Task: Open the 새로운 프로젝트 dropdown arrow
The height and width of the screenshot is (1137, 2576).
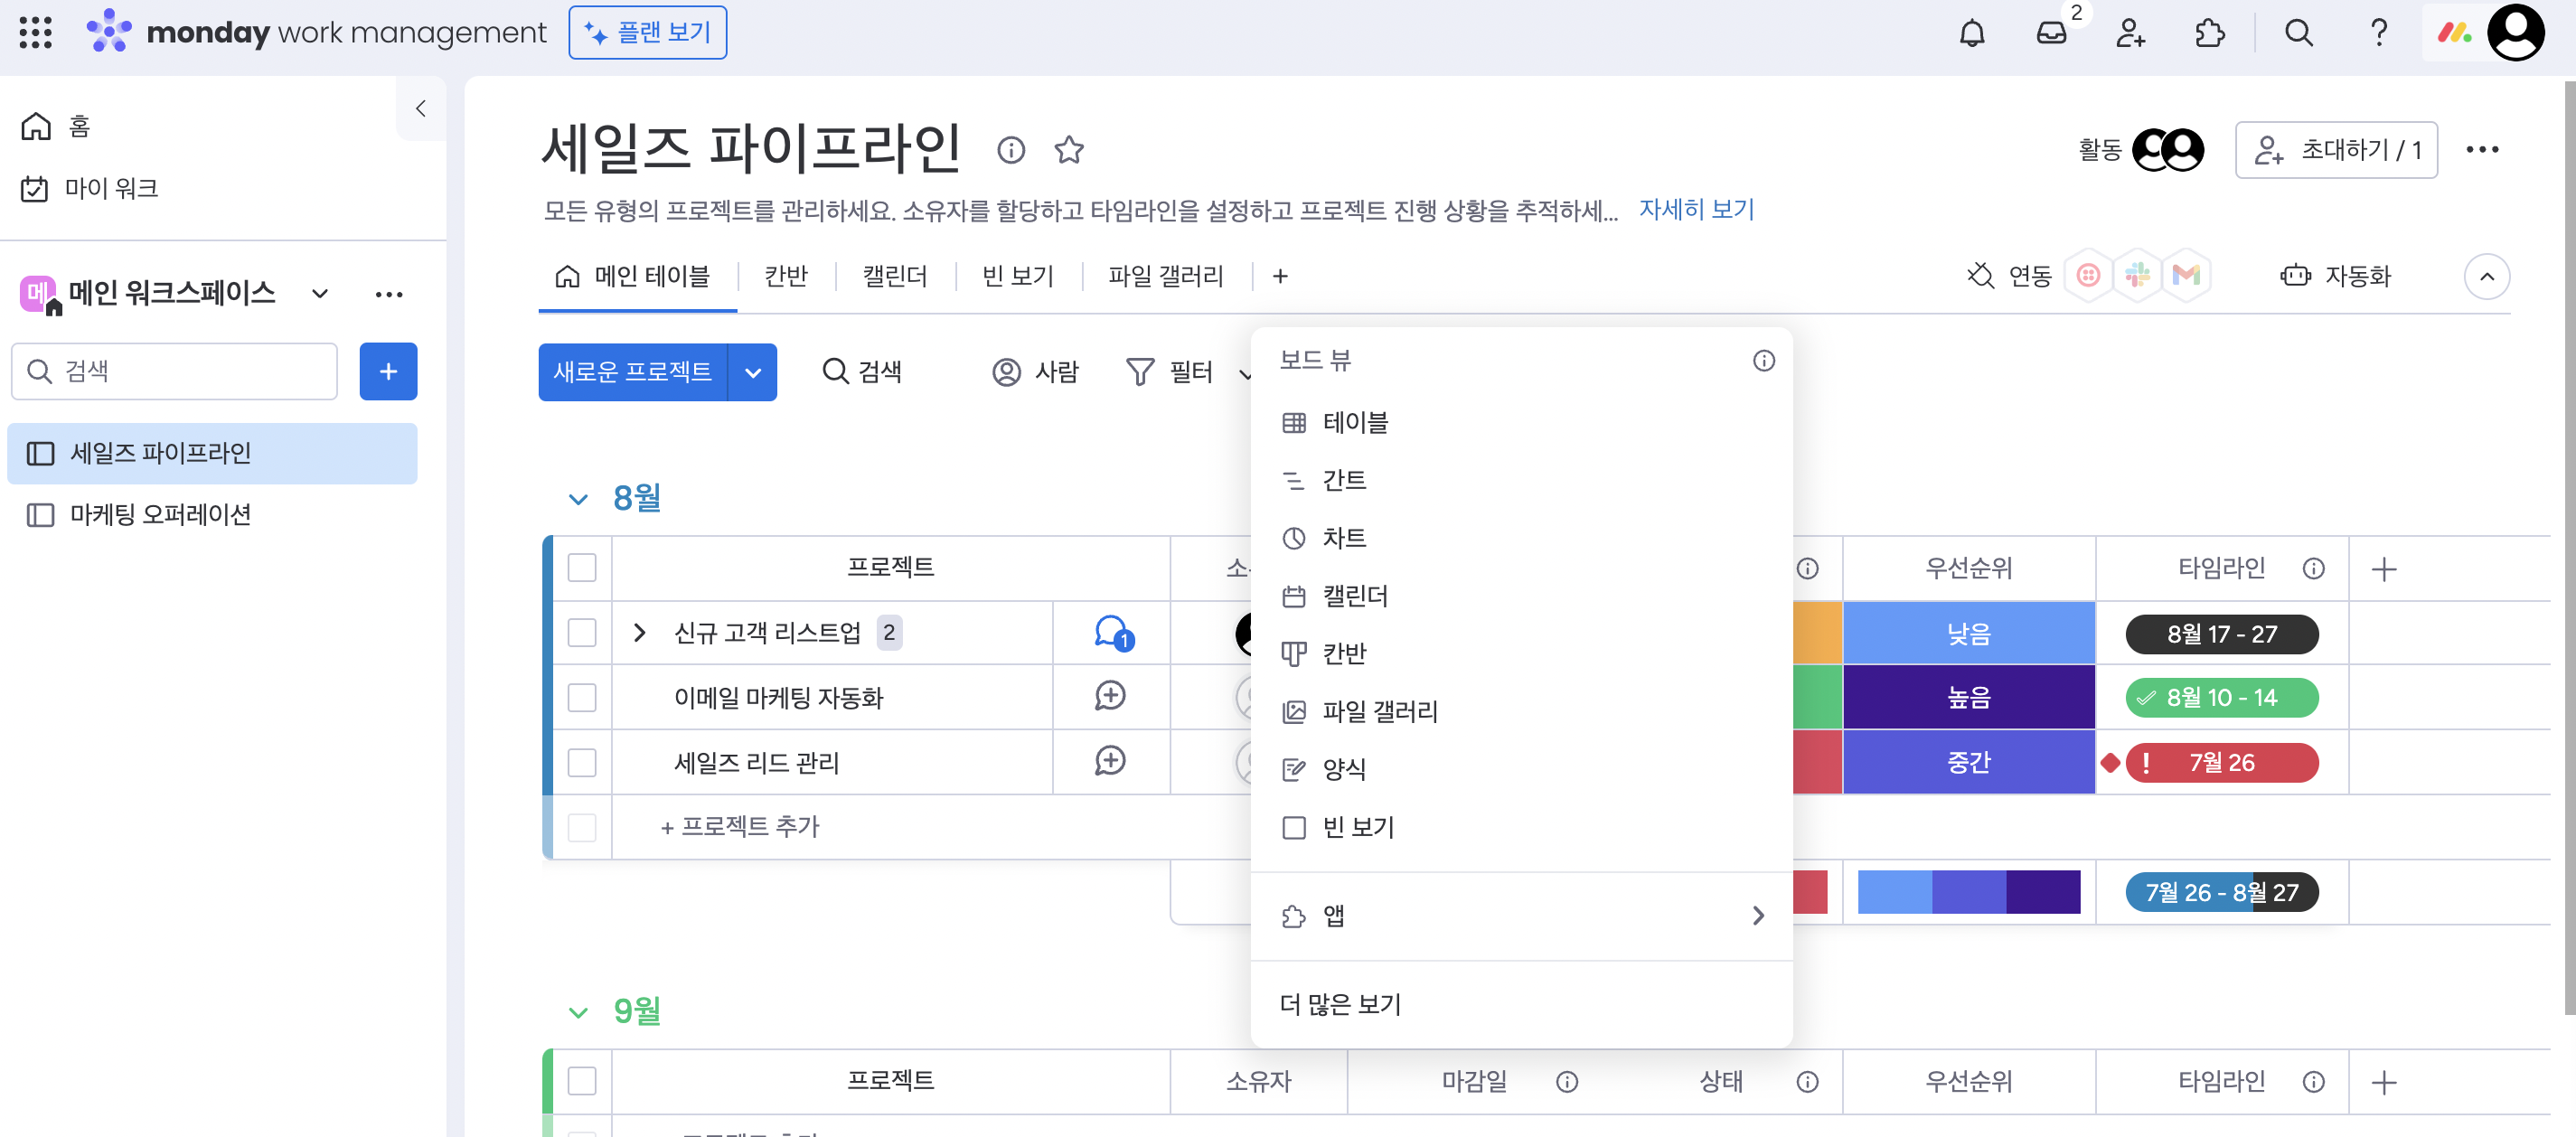Action: pyautogui.click(x=753, y=373)
